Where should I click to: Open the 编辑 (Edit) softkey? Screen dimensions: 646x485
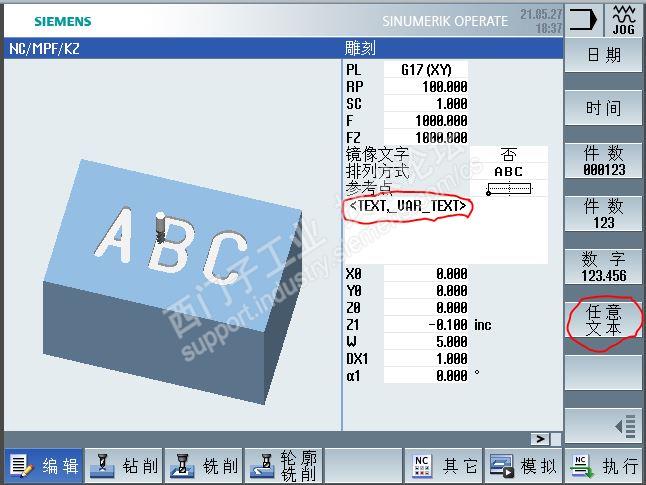(43, 466)
